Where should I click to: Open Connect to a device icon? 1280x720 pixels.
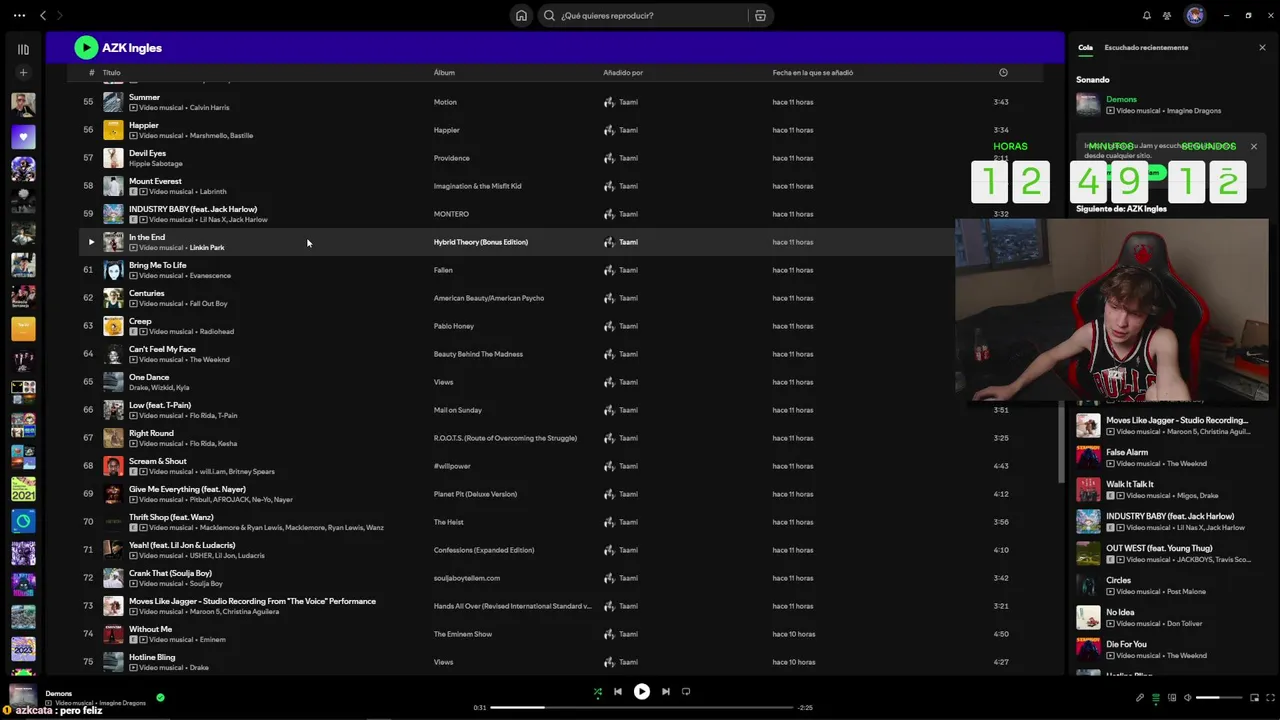coord(1172,697)
